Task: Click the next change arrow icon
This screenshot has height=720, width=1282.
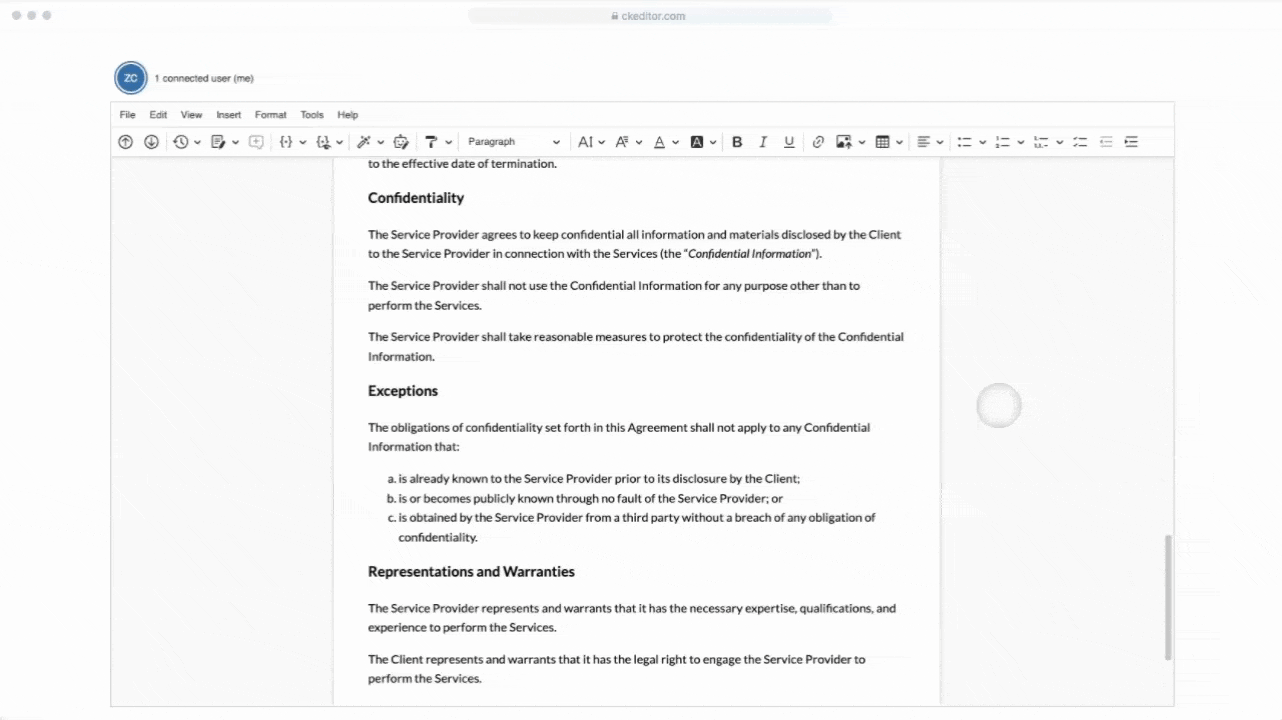Action: click(151, 142)
